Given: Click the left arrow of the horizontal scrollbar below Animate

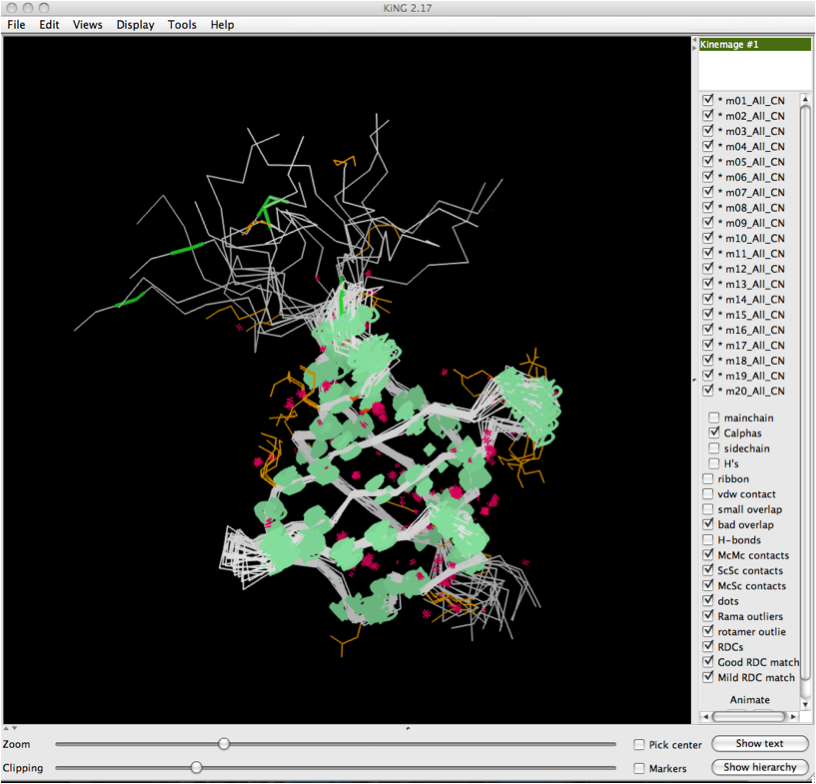Looking at the screenshot, I should click(704, 716).
